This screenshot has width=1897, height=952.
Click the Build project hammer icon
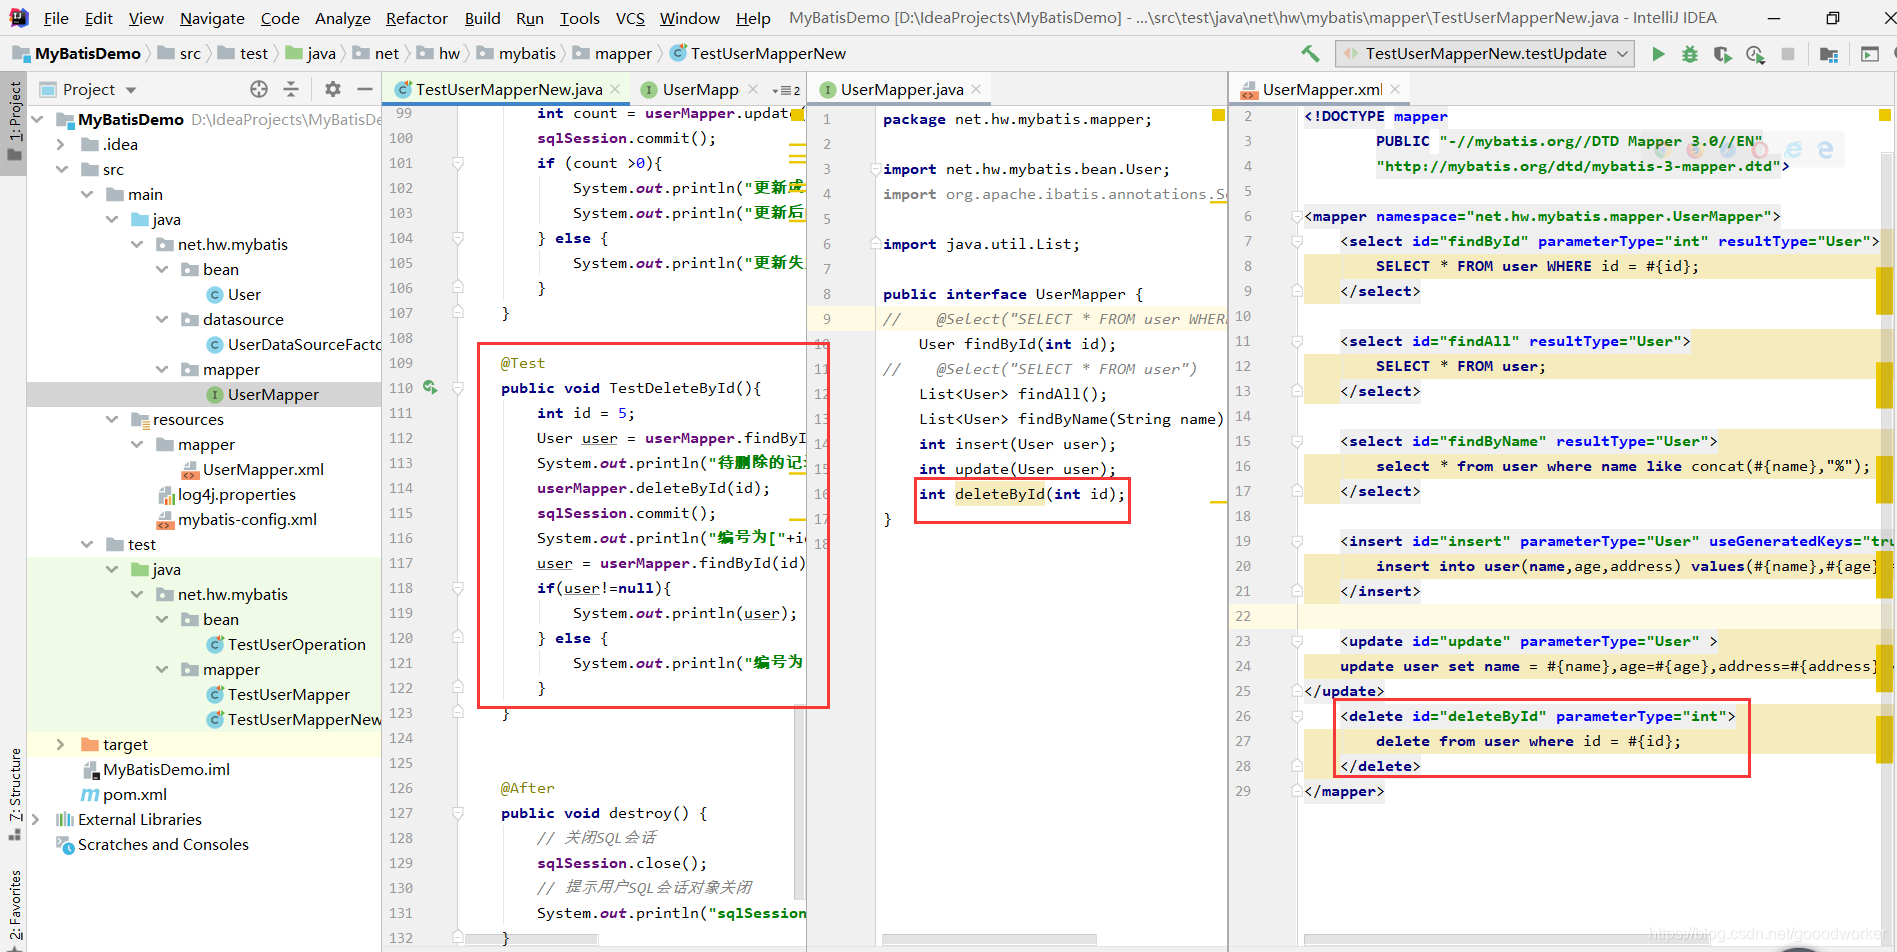[x=1309, y=54]
